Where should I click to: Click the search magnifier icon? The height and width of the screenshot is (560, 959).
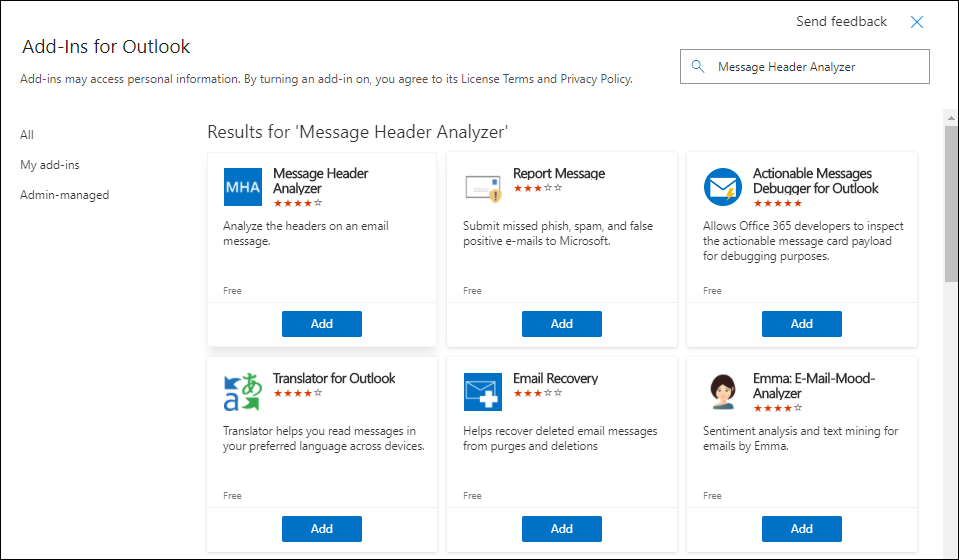tap(698, 67)
